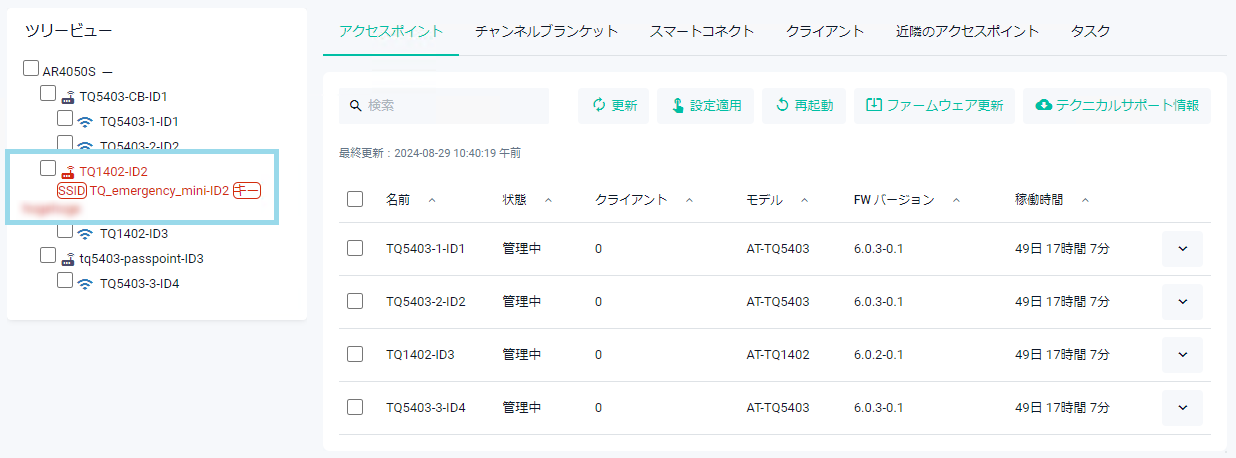Click the Wi-Fi icon beside TQ5403-1-ID1
1236x458 pixels.
tap(86, 122)
